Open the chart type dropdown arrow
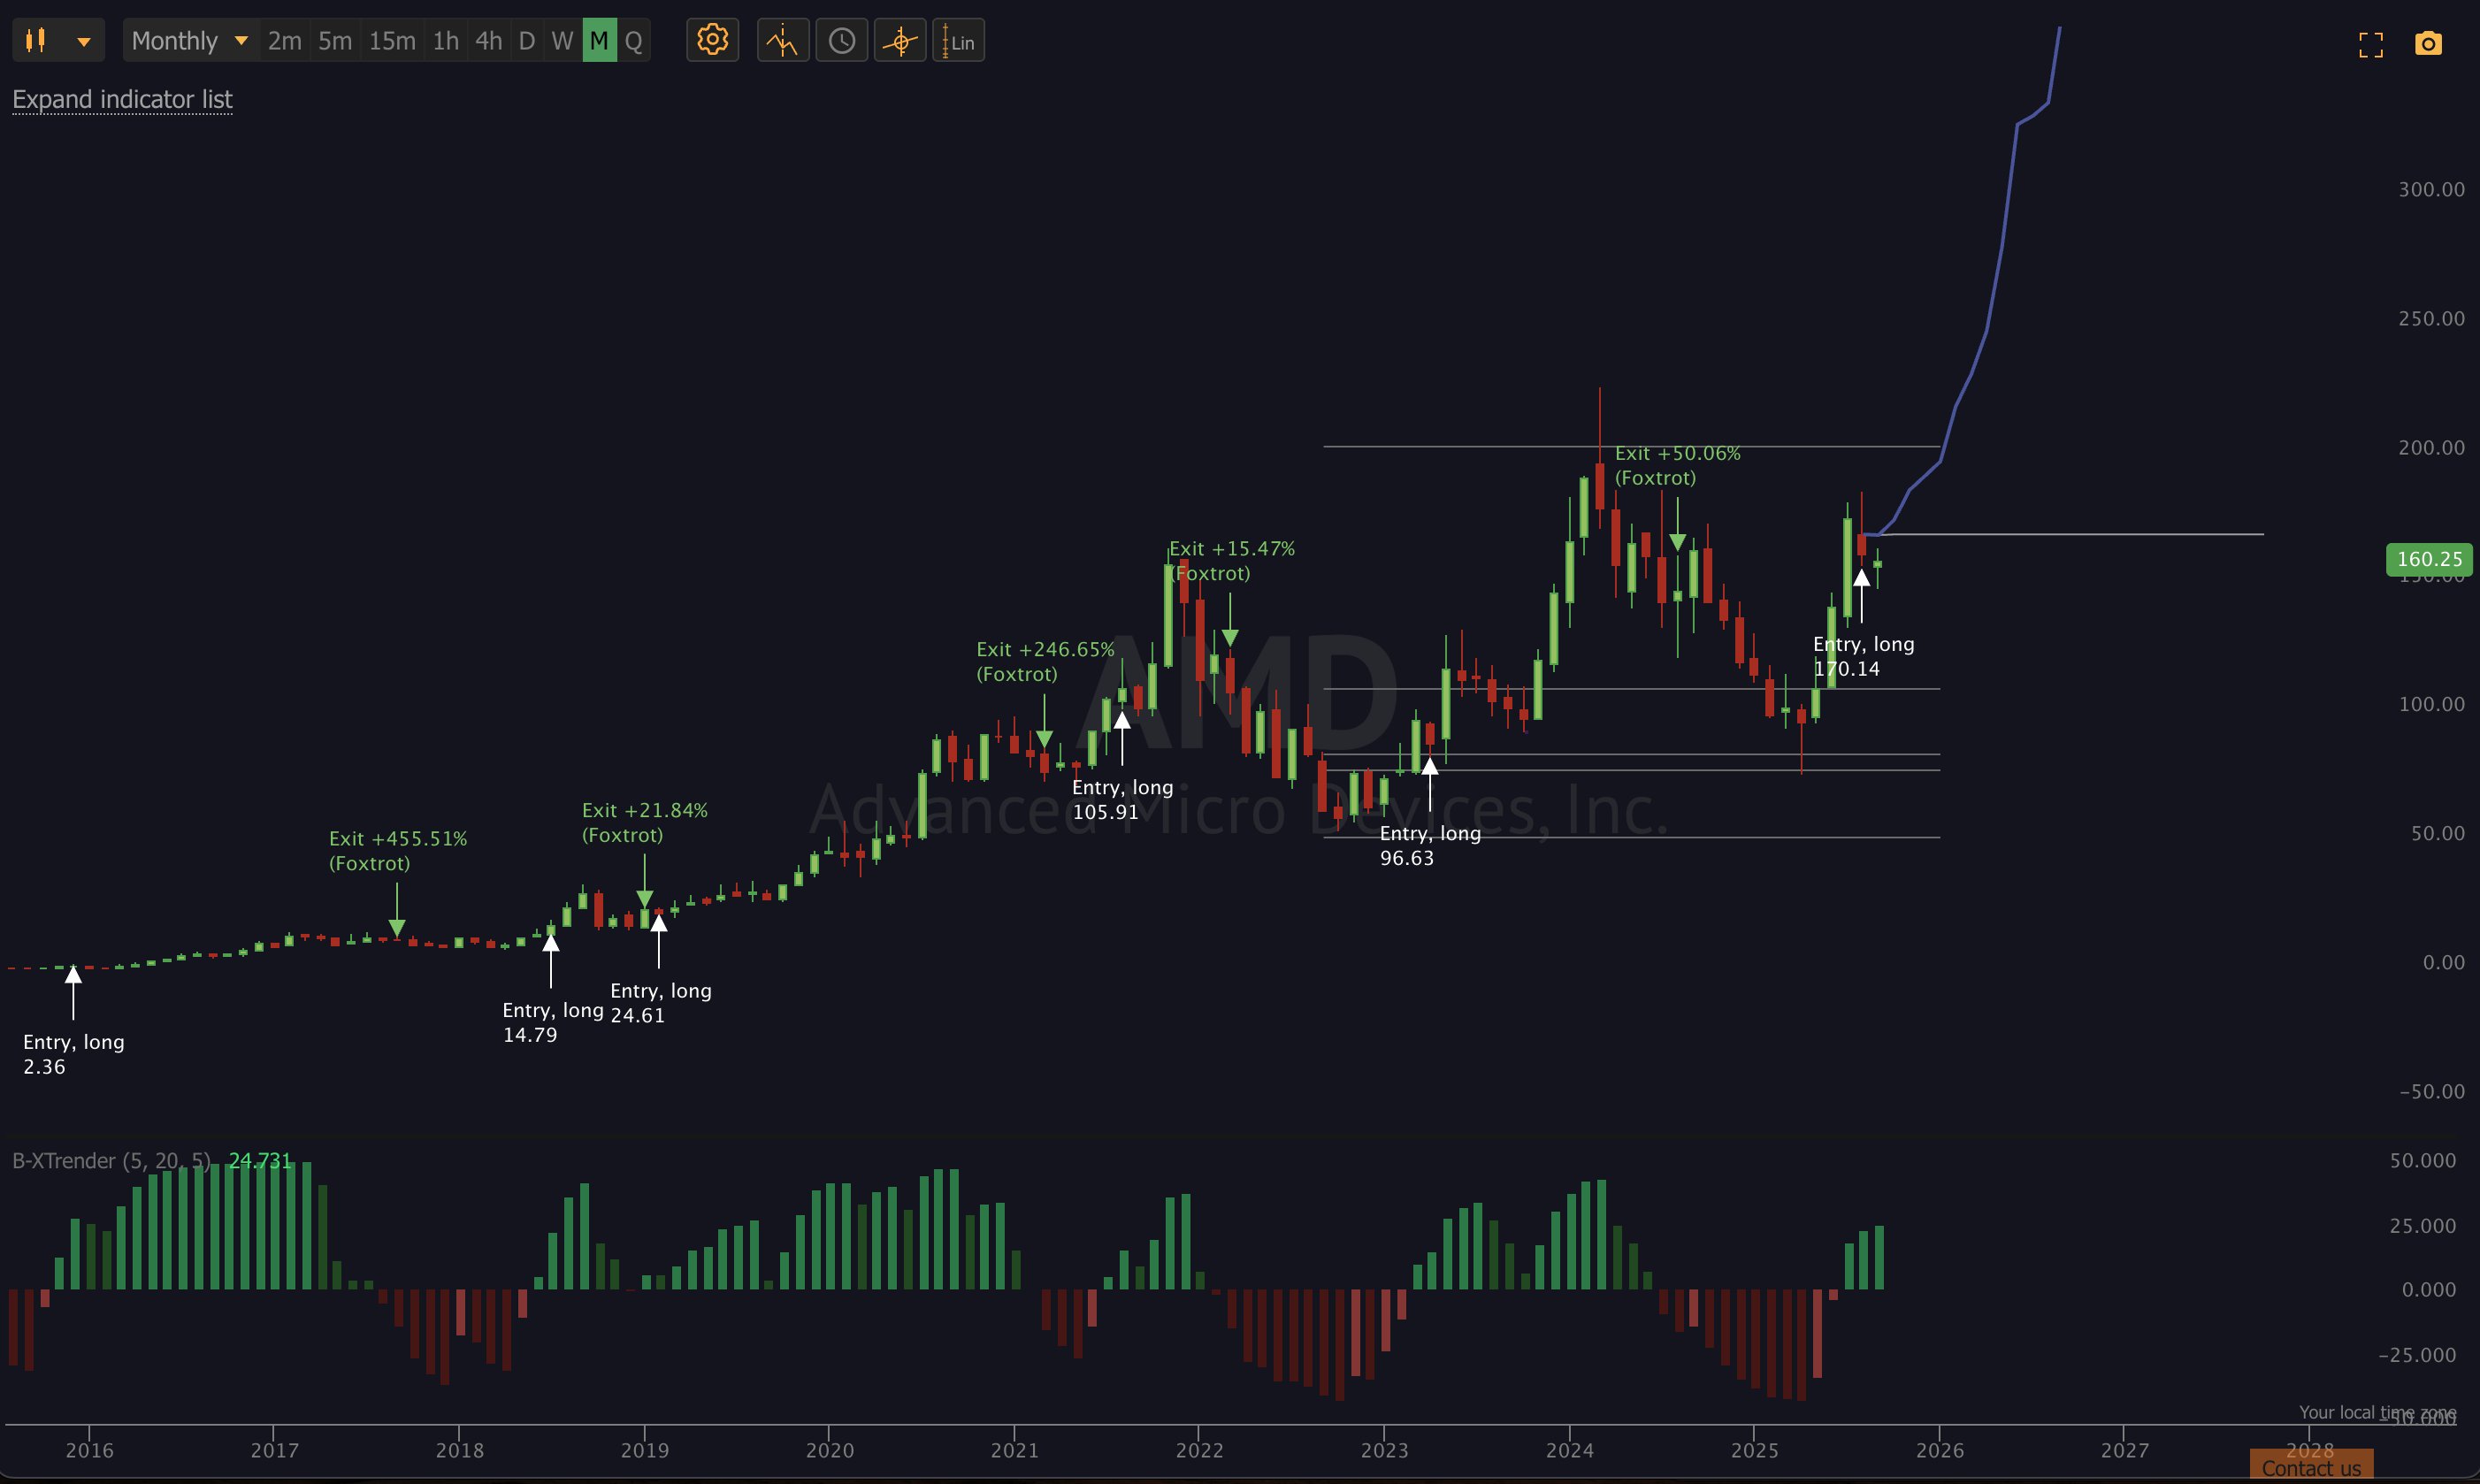Image resolution: width=2480 pixels, height=1484 pixels. pos(84,41)
